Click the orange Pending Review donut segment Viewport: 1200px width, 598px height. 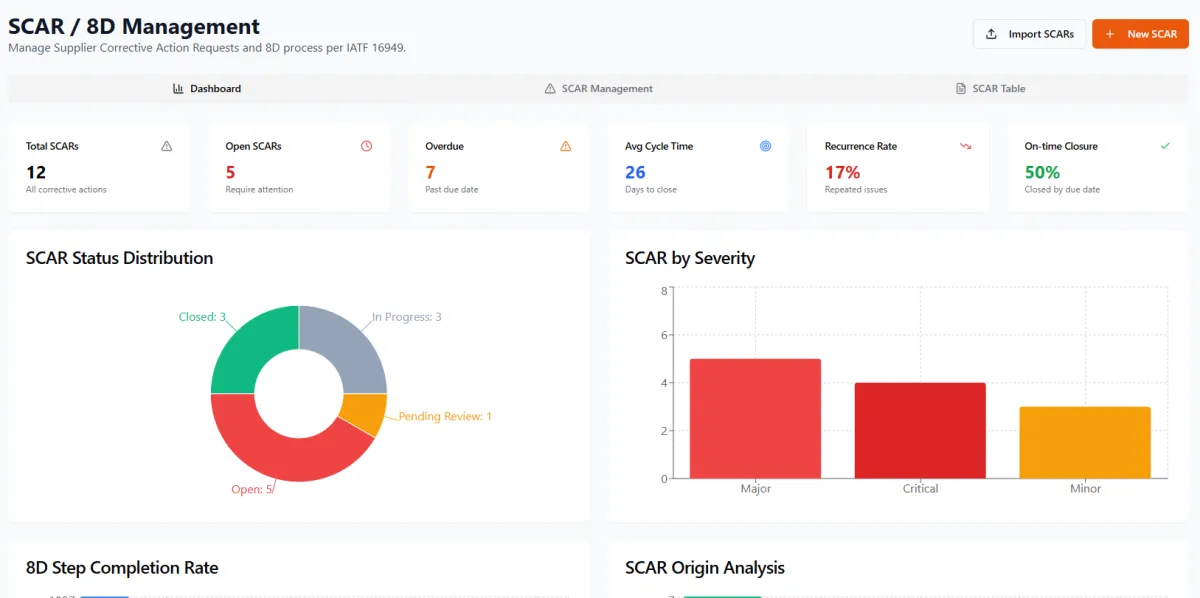pyautogui.click(x=364, y=413)
